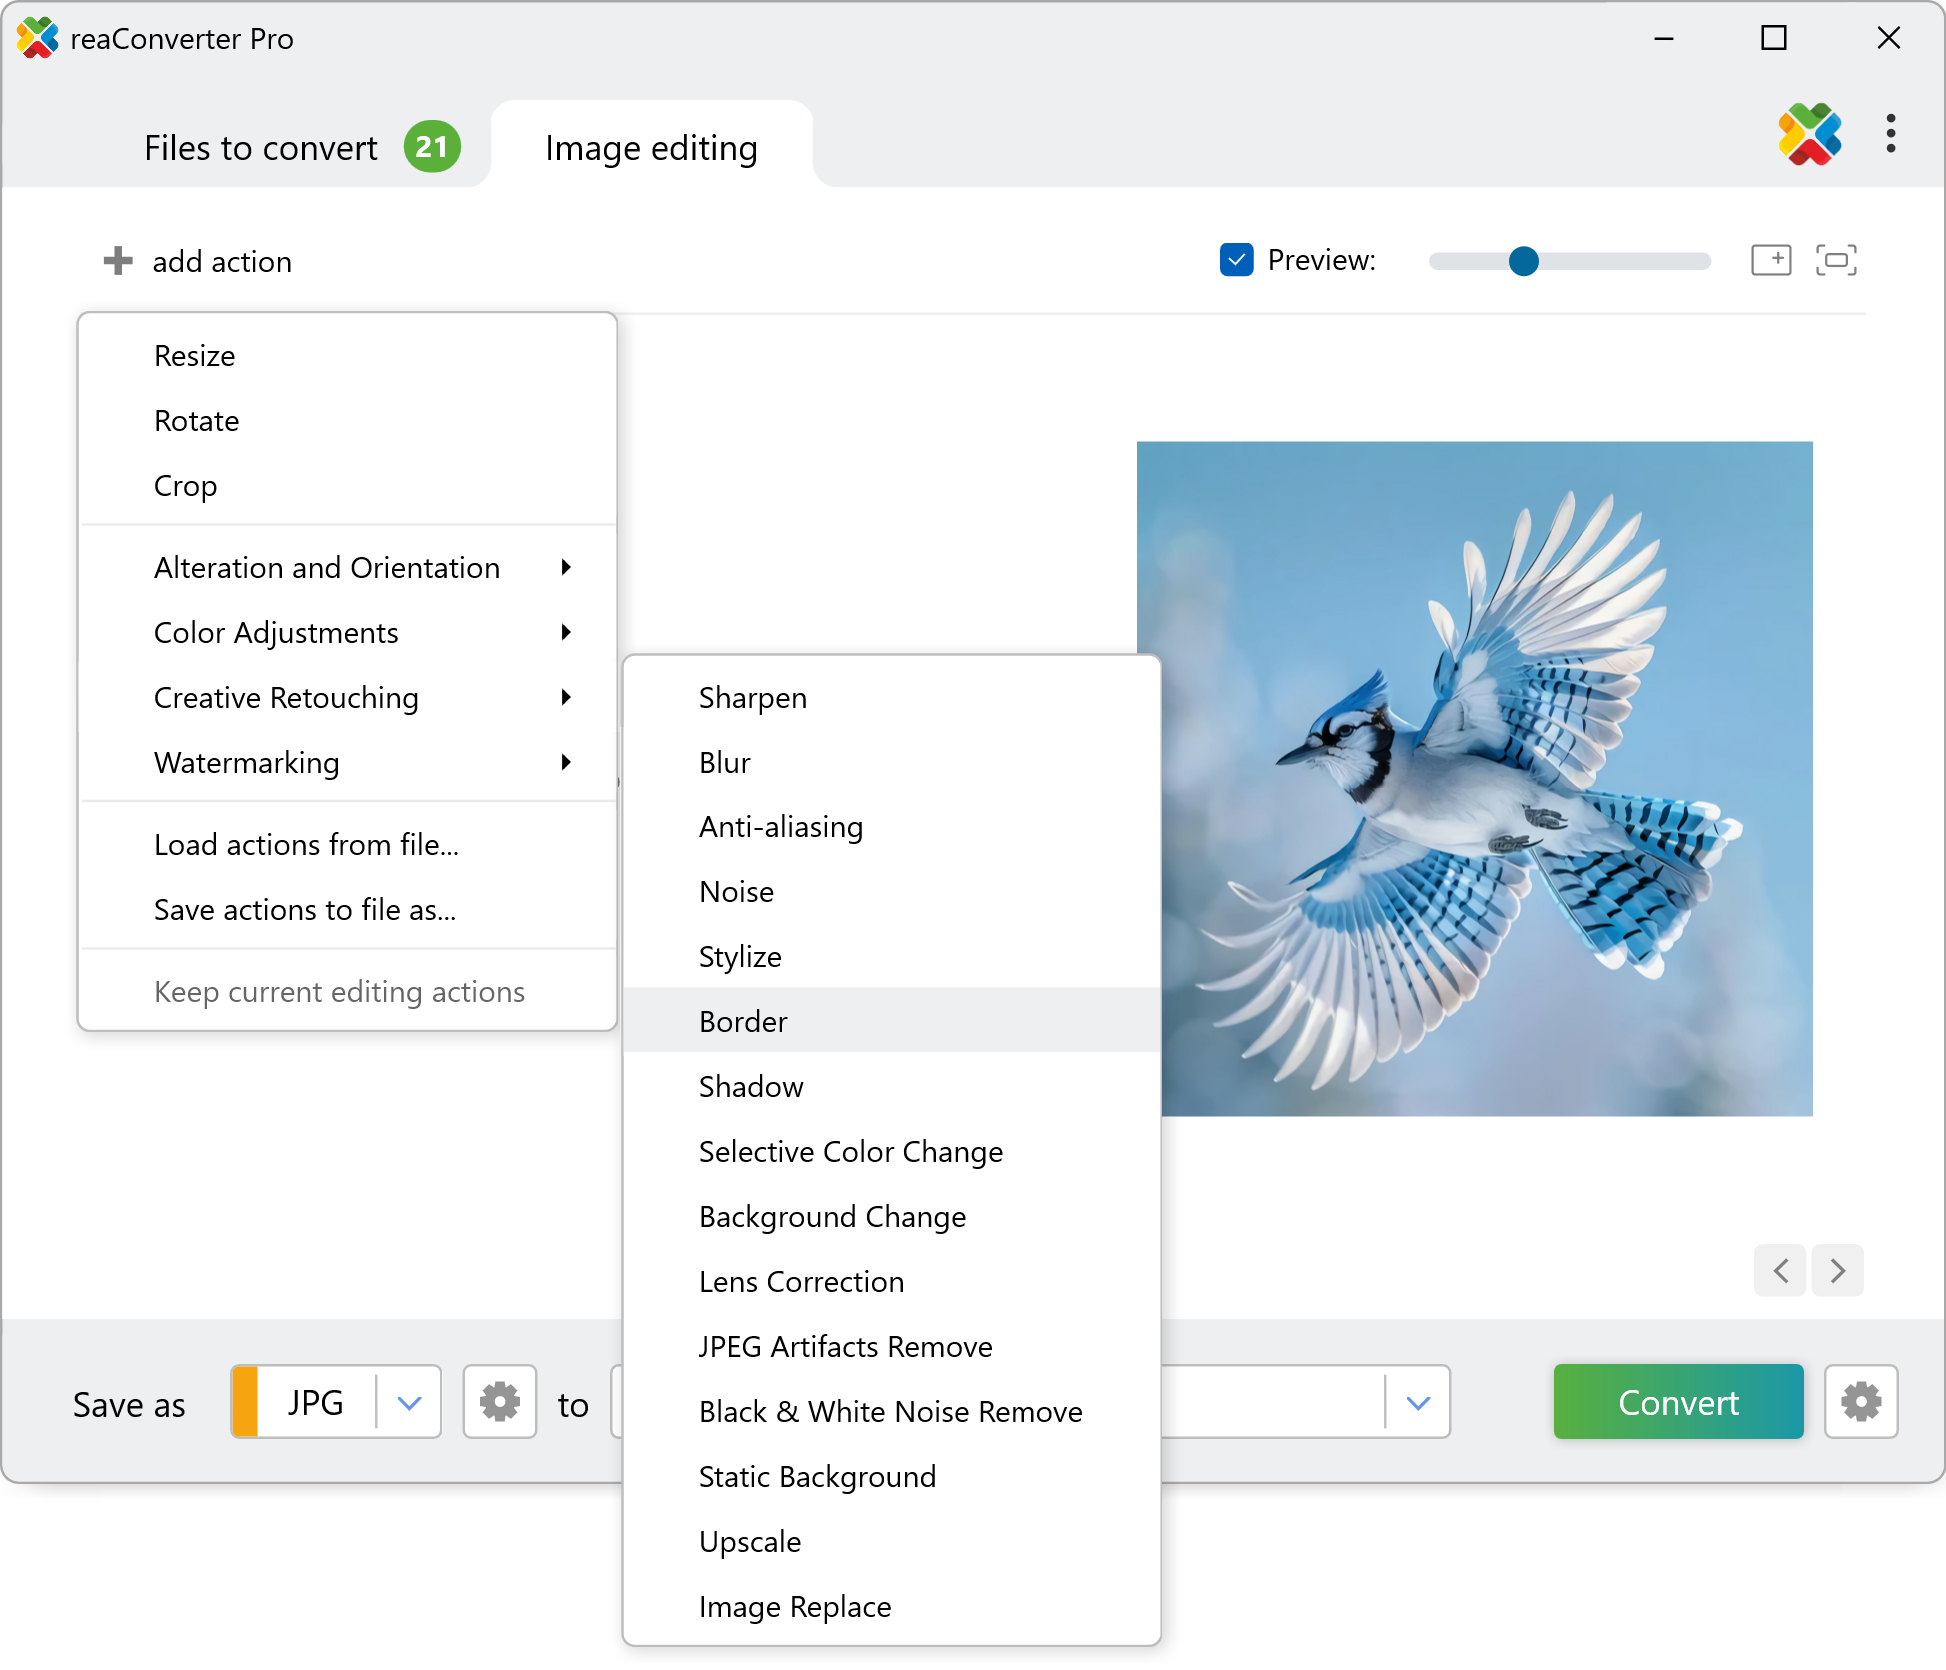Open format settings gear next to JPG

499,1402
